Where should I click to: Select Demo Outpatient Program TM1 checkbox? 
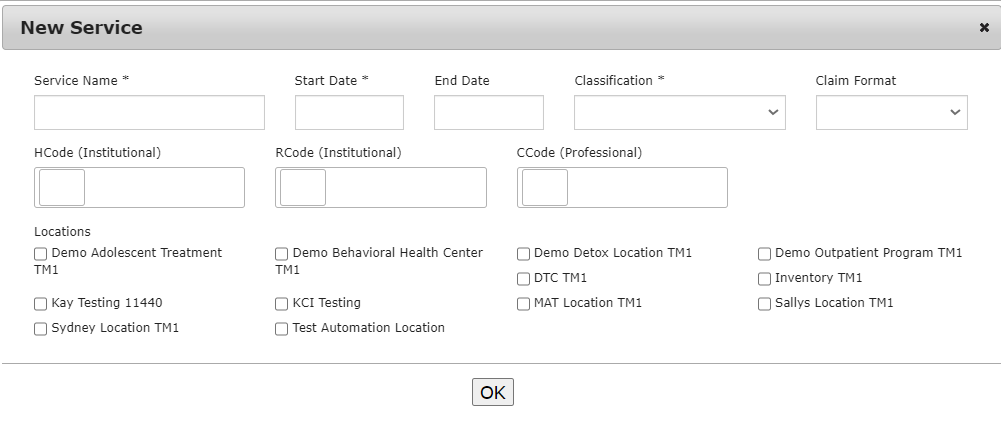coord(765,254)
